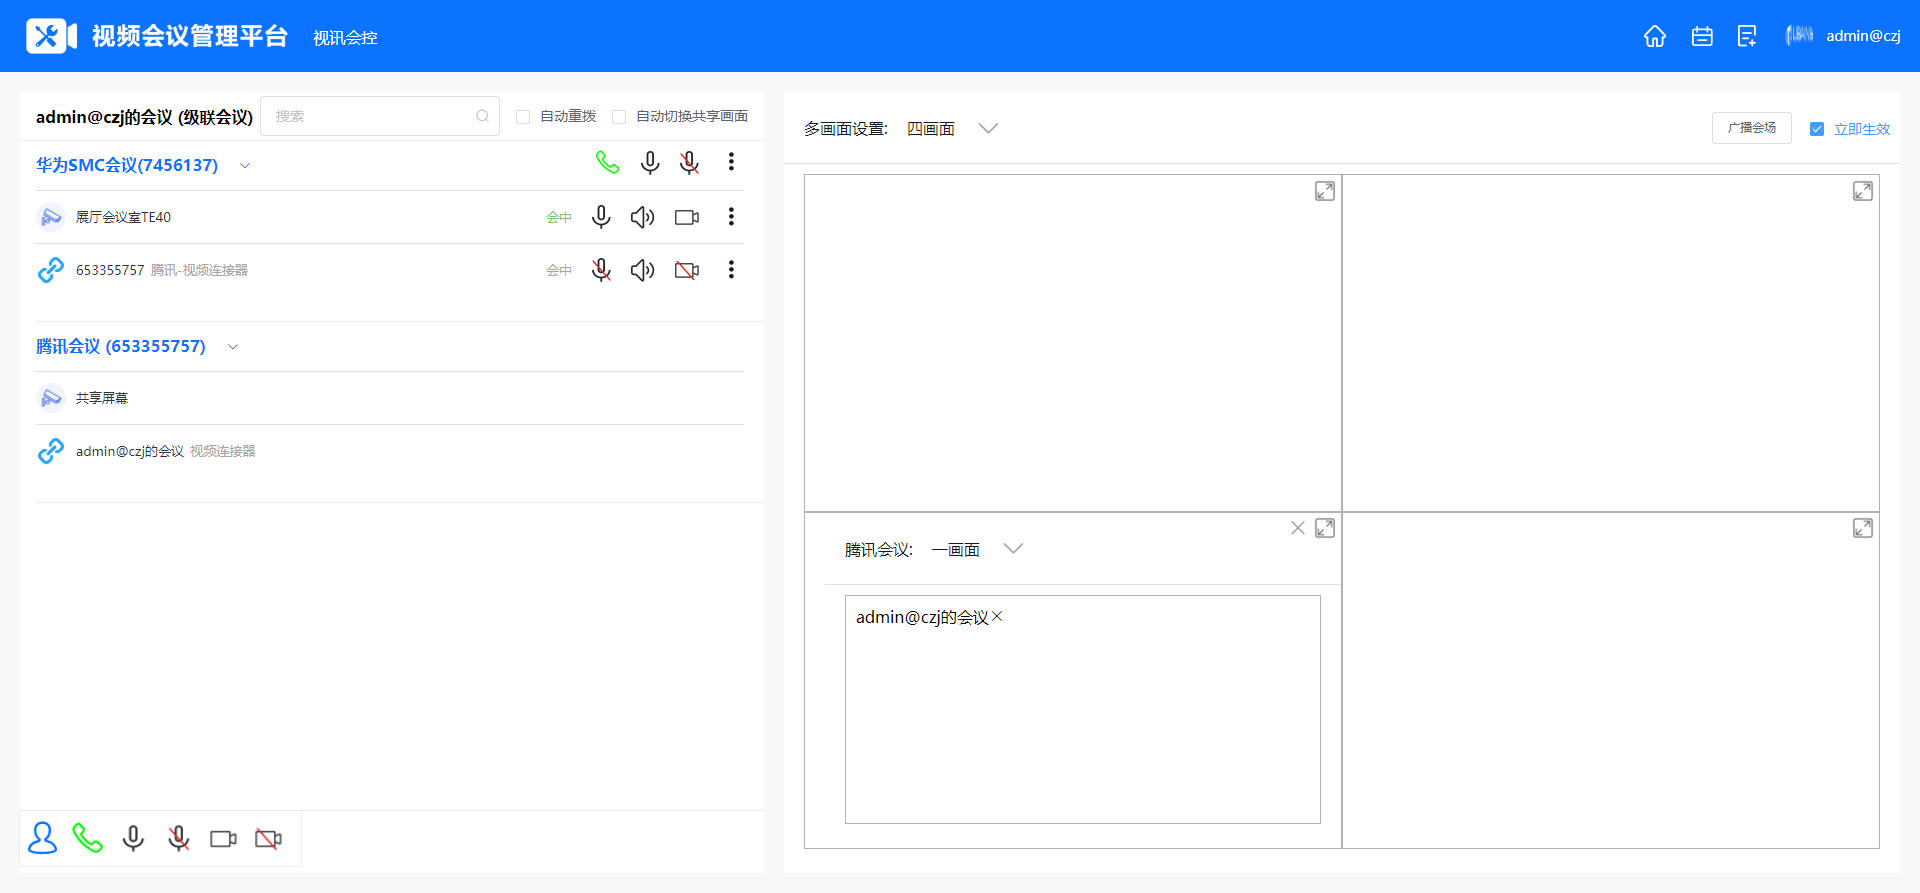Viewport: 1920px width, 893px height.
Task: Click the link icon beside 653355757
Action: 51,270
